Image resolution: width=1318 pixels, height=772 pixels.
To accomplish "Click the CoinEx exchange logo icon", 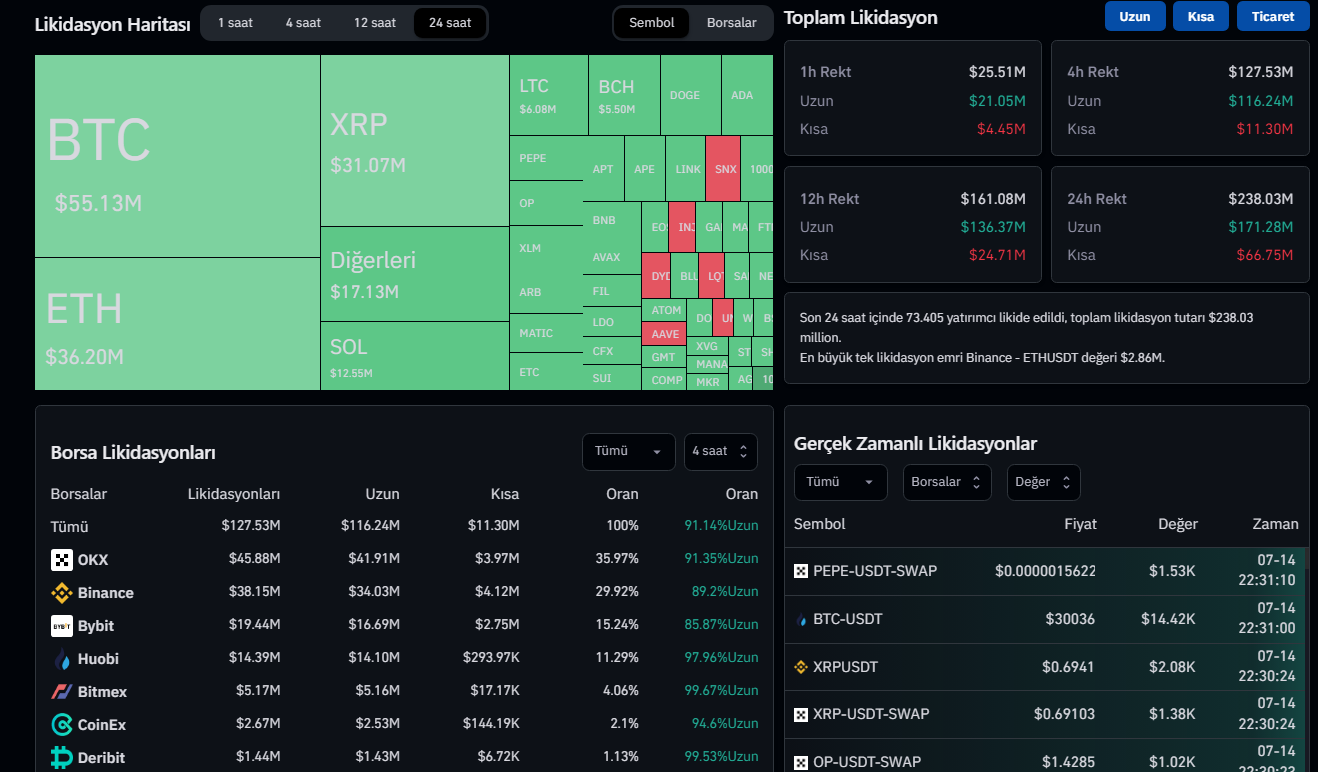I will (62, 725).
